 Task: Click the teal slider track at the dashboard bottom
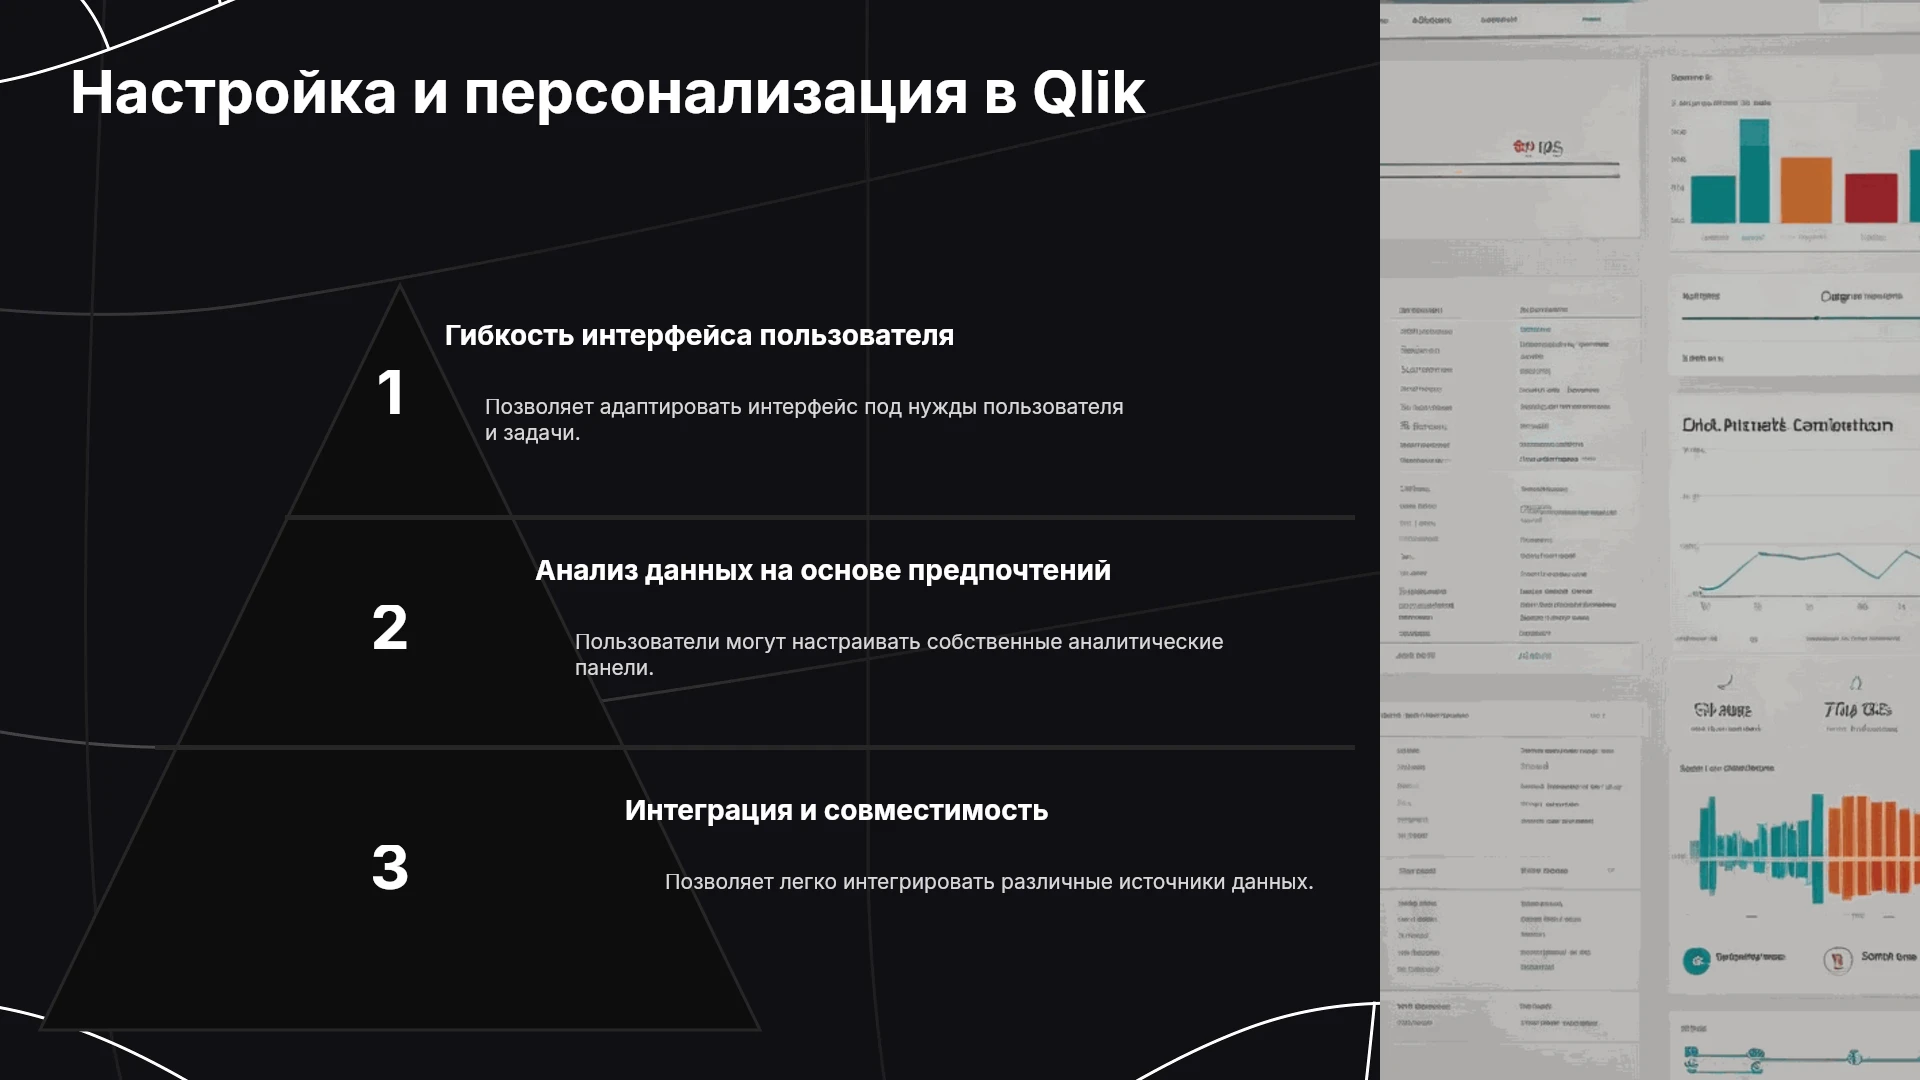coord(1800,1057)
